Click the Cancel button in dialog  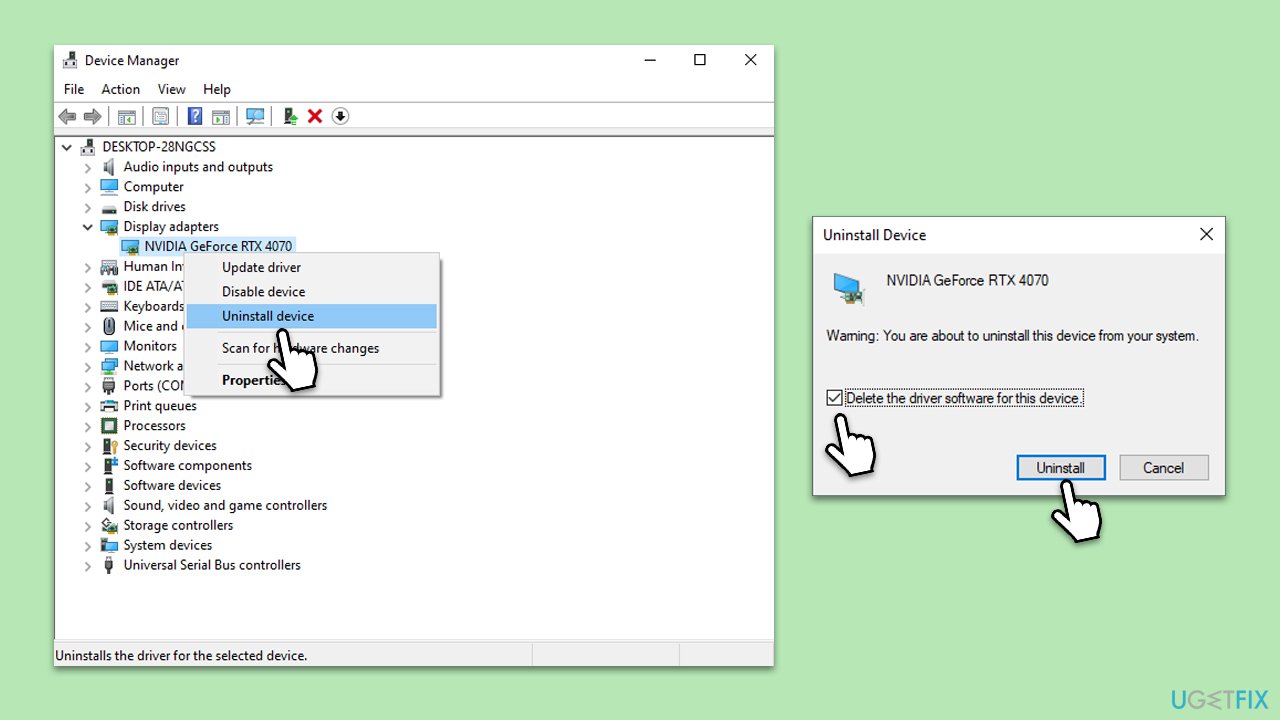pos(1164,468)
